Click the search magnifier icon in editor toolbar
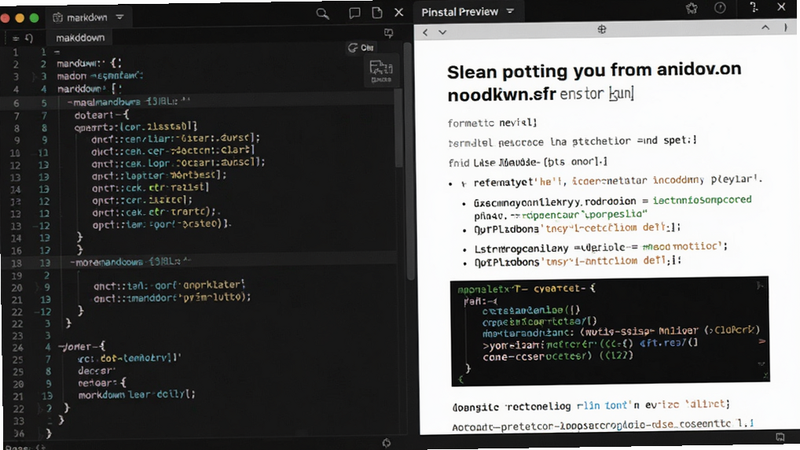This screenshot has height=450, width=800. click(322, 14)
